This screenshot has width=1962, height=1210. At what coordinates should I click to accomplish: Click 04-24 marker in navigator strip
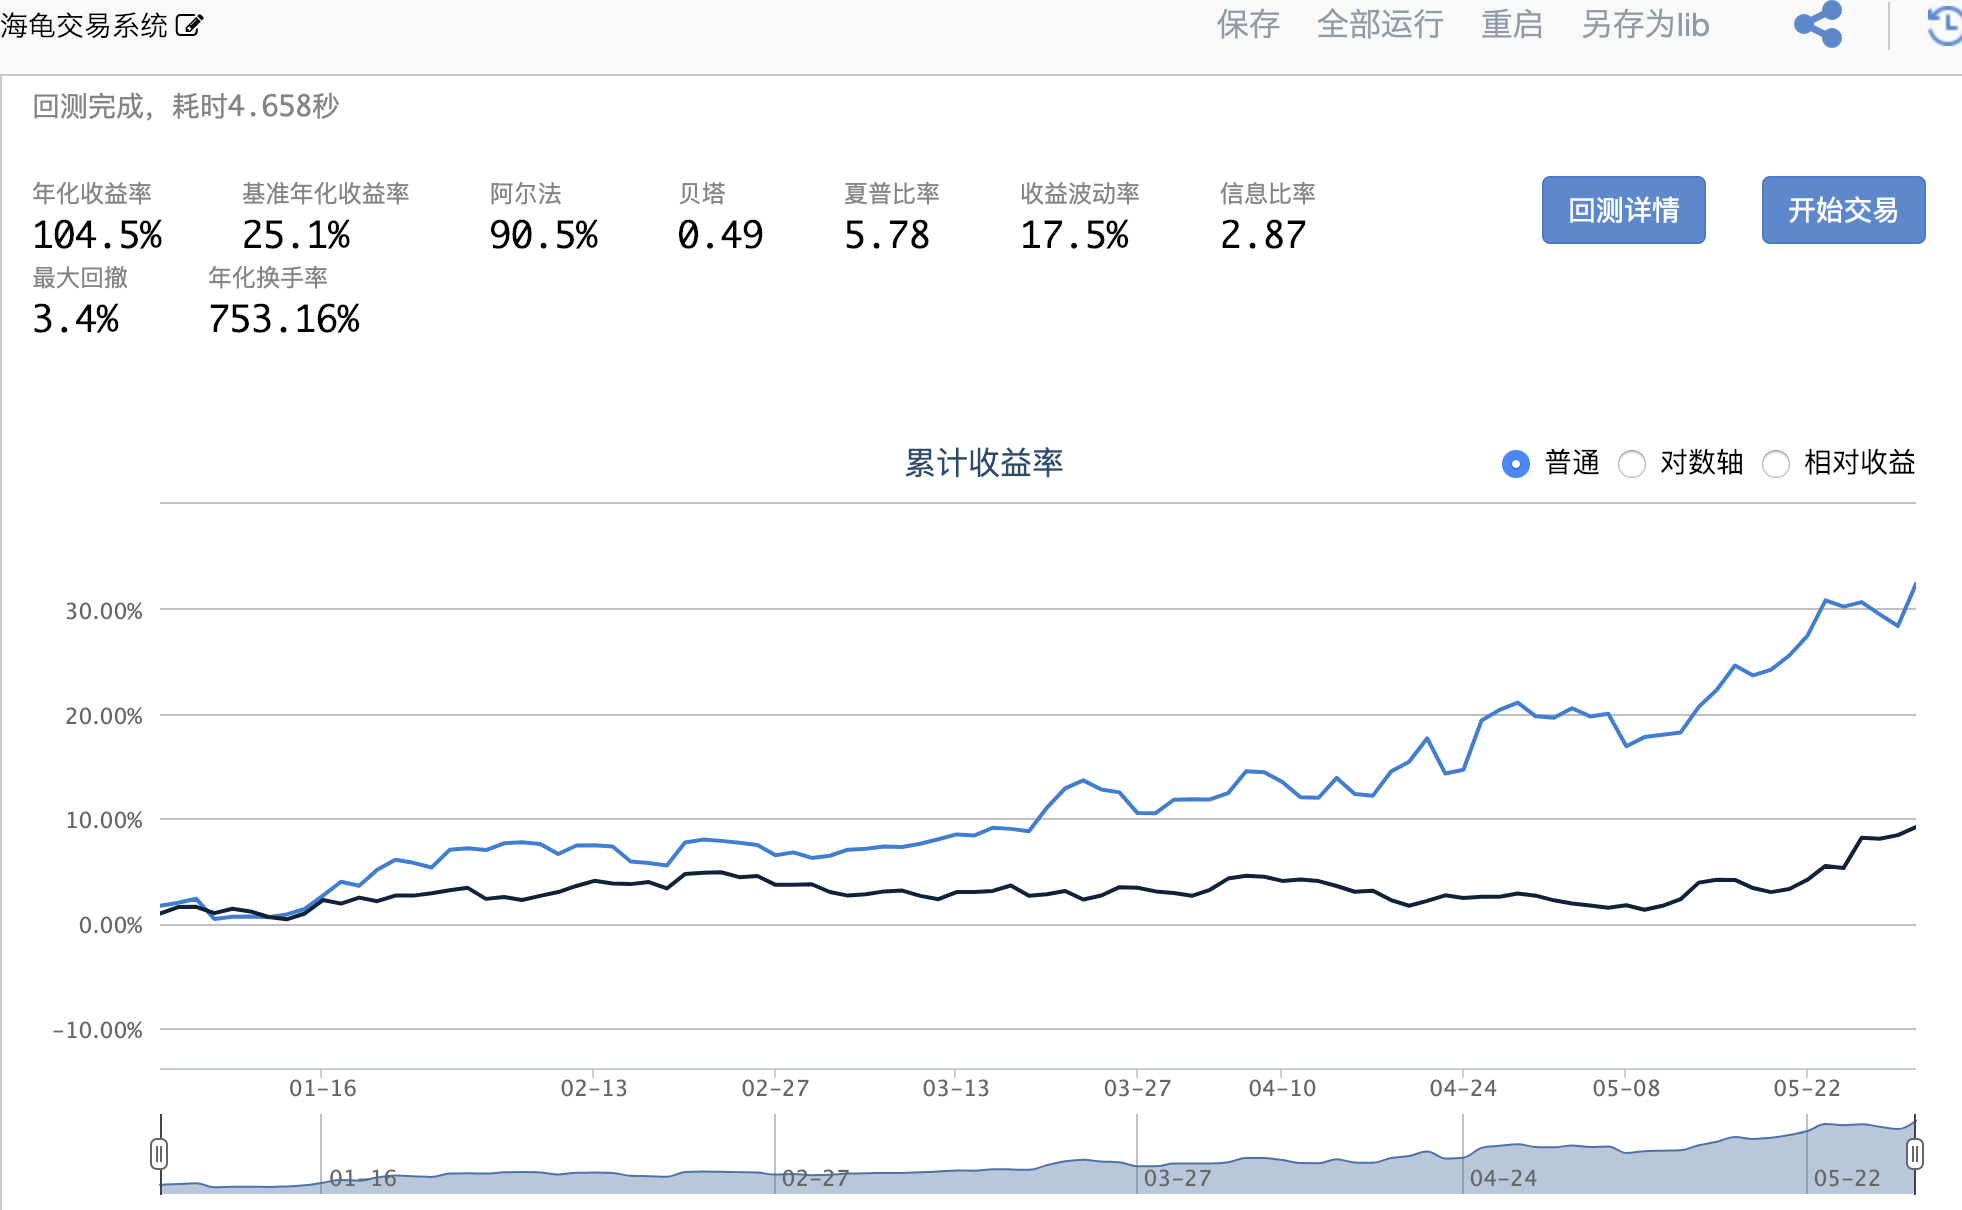(1503, 1178)
